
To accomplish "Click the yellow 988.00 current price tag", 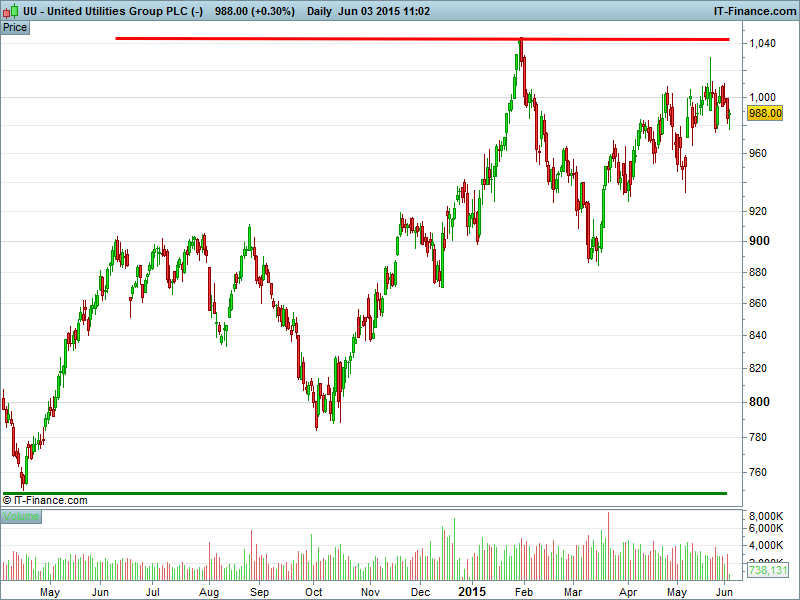I will click(x=765, y=114).
